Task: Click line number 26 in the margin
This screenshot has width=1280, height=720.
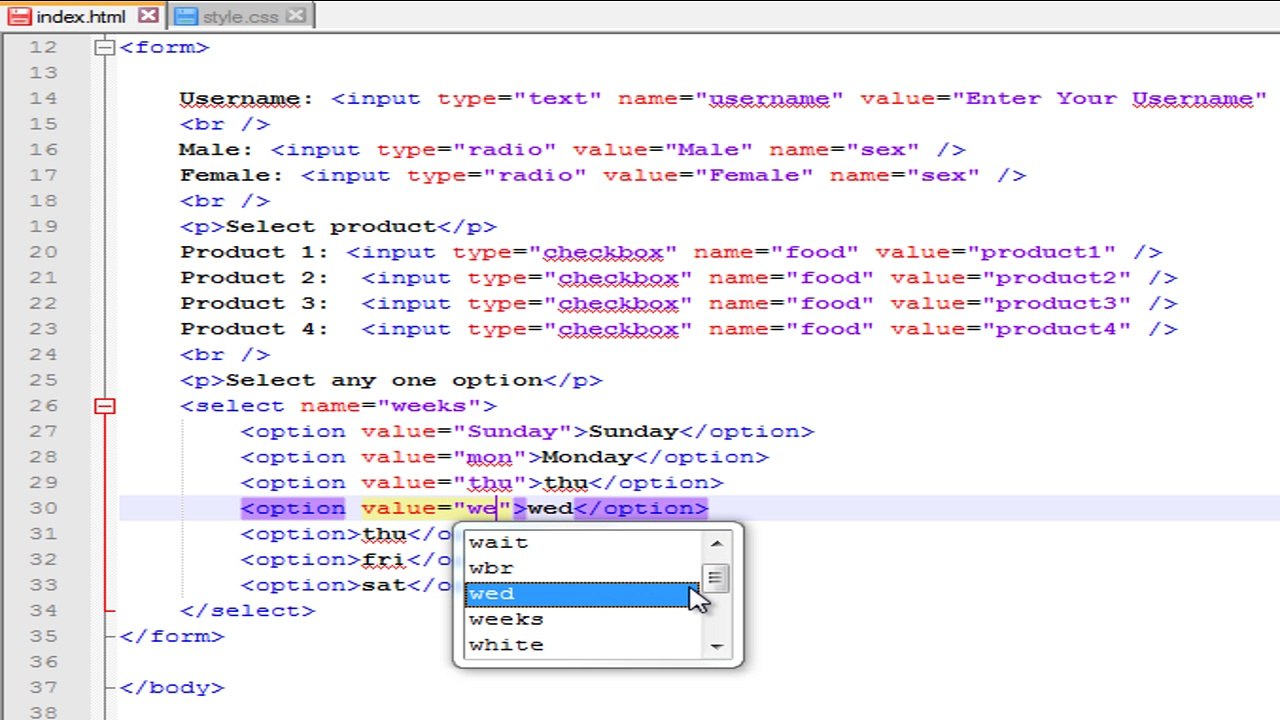Action: tap(43, 406)
